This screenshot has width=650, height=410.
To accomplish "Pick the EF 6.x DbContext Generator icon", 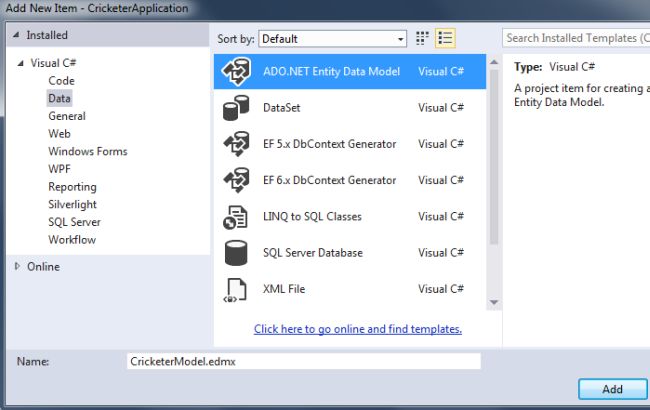I will 235,180.
